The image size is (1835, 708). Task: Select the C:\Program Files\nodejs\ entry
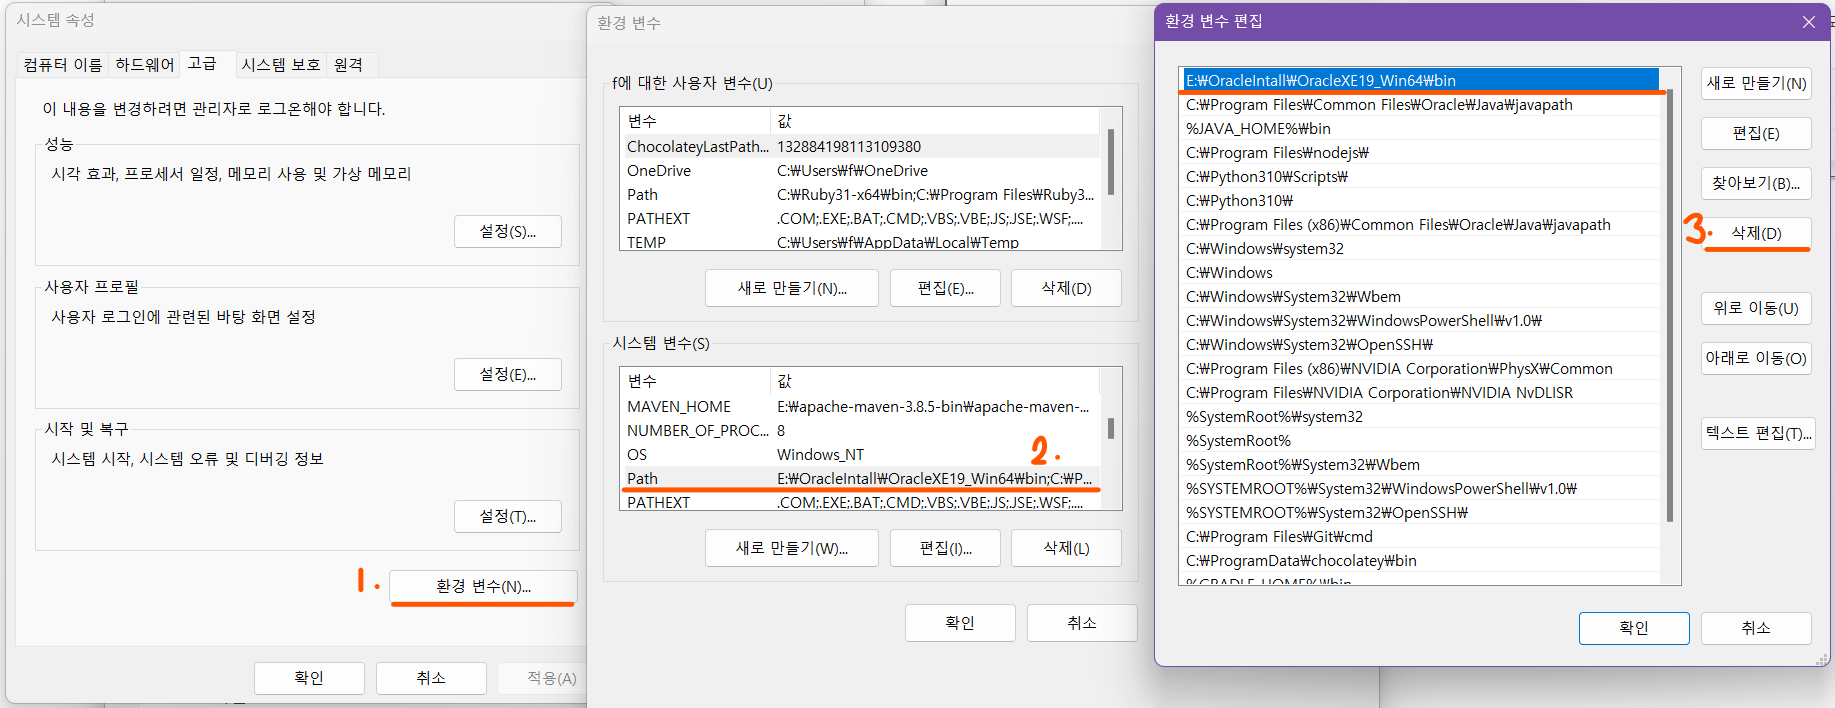click(x=1420, y=152)
